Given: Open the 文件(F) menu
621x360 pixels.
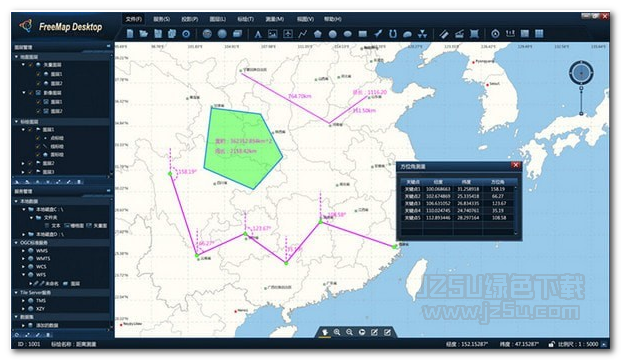Looking at the screenshot, I should 133,19.
